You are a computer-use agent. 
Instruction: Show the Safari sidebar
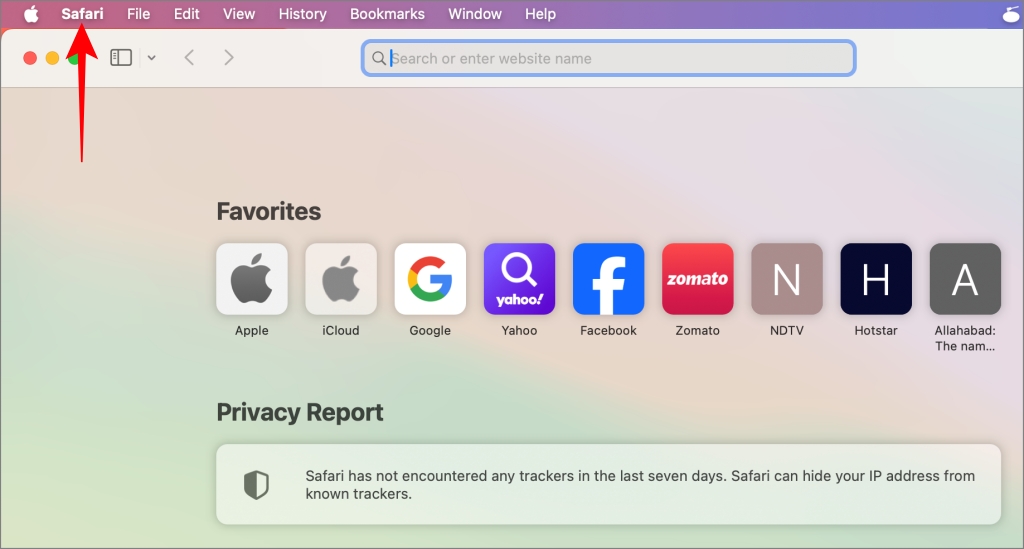click(x=121, y=57)
